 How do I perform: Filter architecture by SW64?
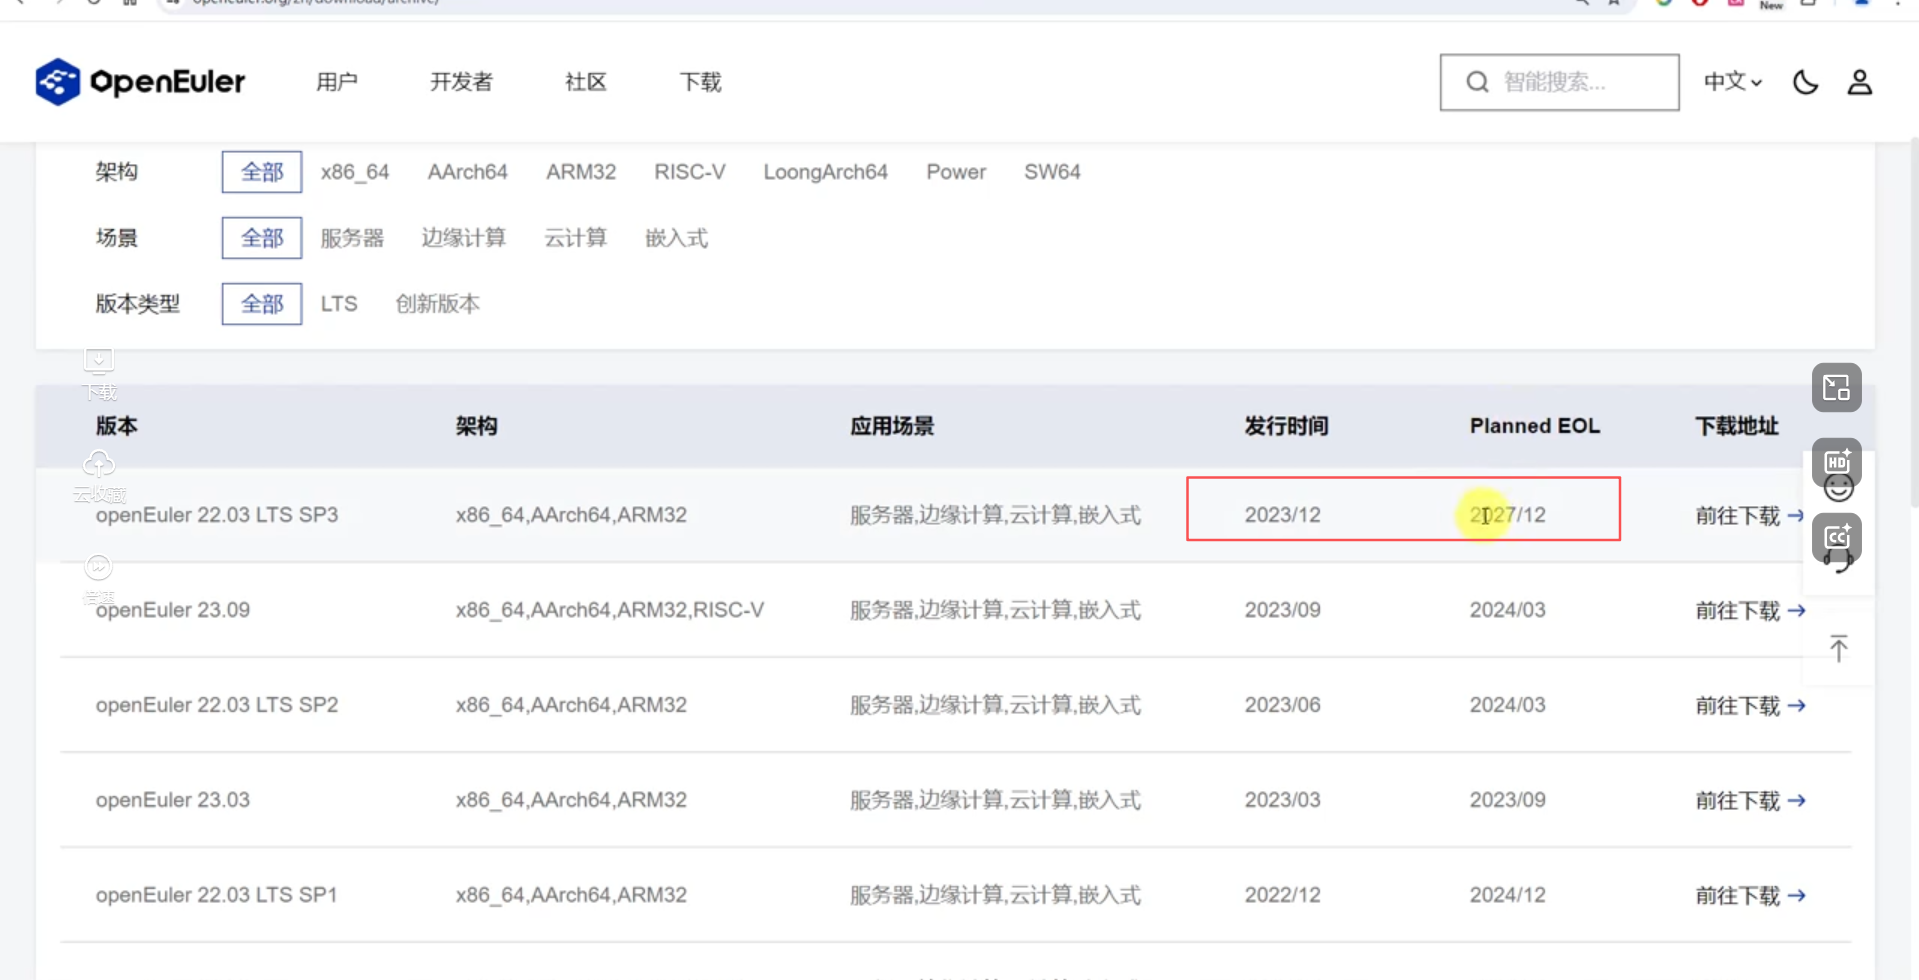click(1052, 172)
